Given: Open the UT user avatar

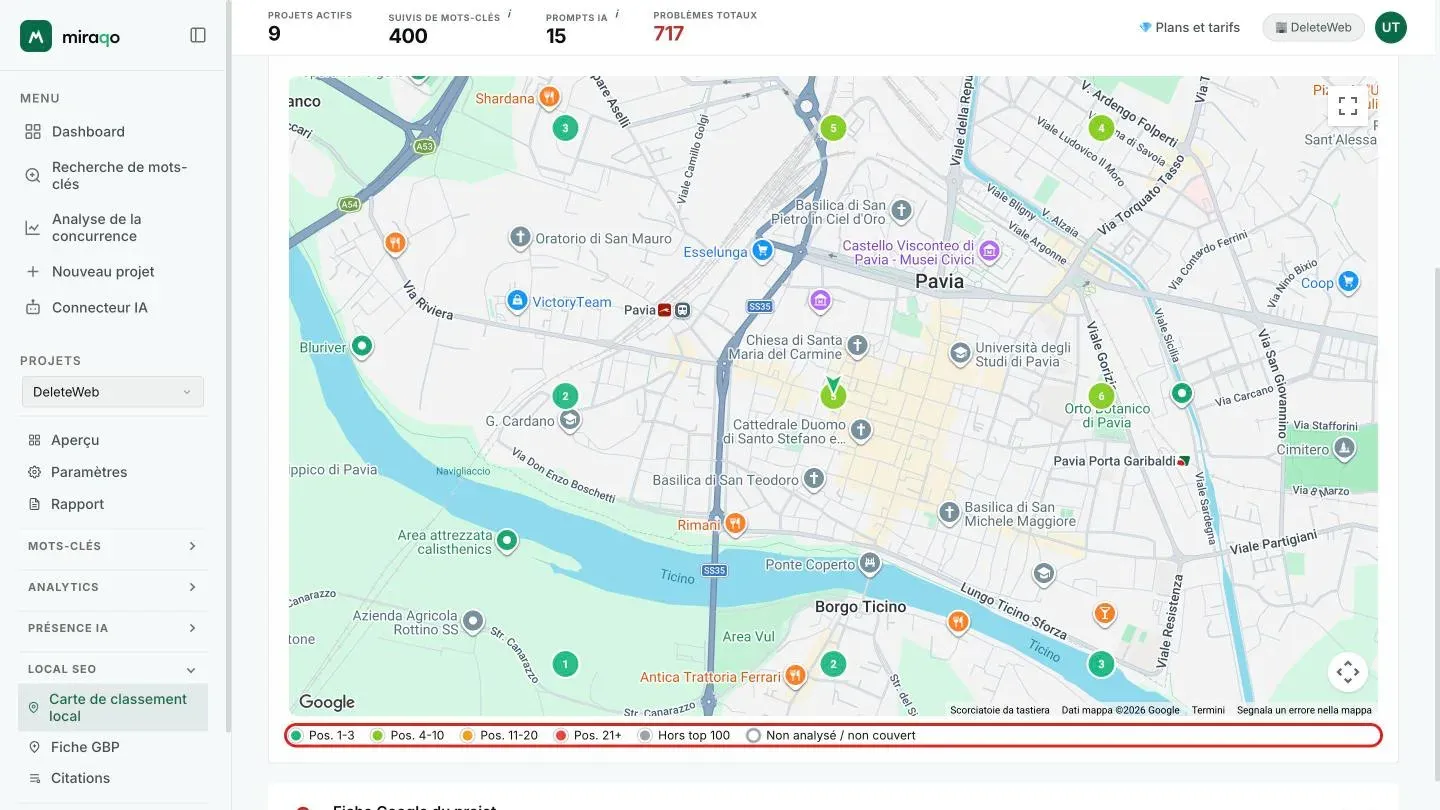Looking at the screenshot, I should coord(1390,28).
